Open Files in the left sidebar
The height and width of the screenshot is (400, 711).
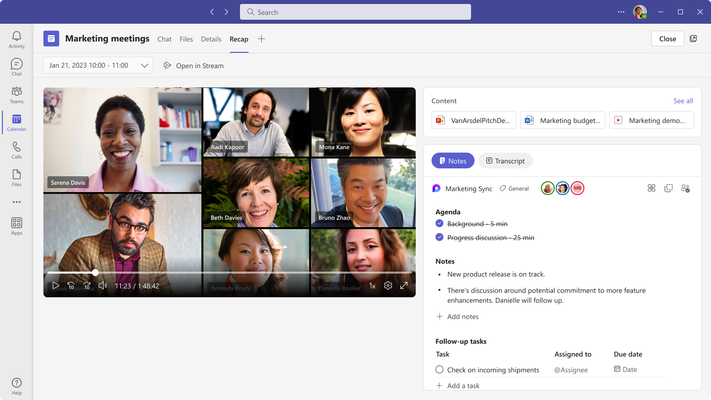pyautogui.click(x=16, y=178)
